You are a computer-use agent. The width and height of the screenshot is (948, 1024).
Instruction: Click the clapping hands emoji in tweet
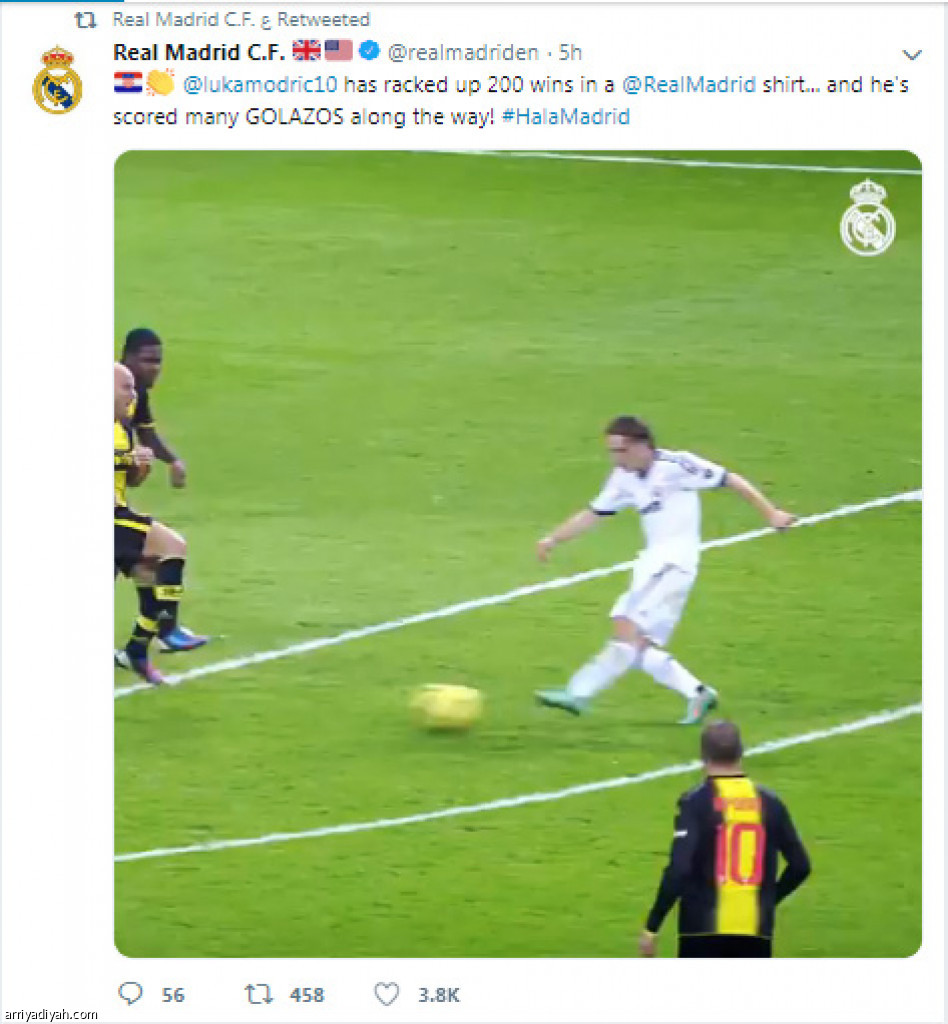(160, 83)
